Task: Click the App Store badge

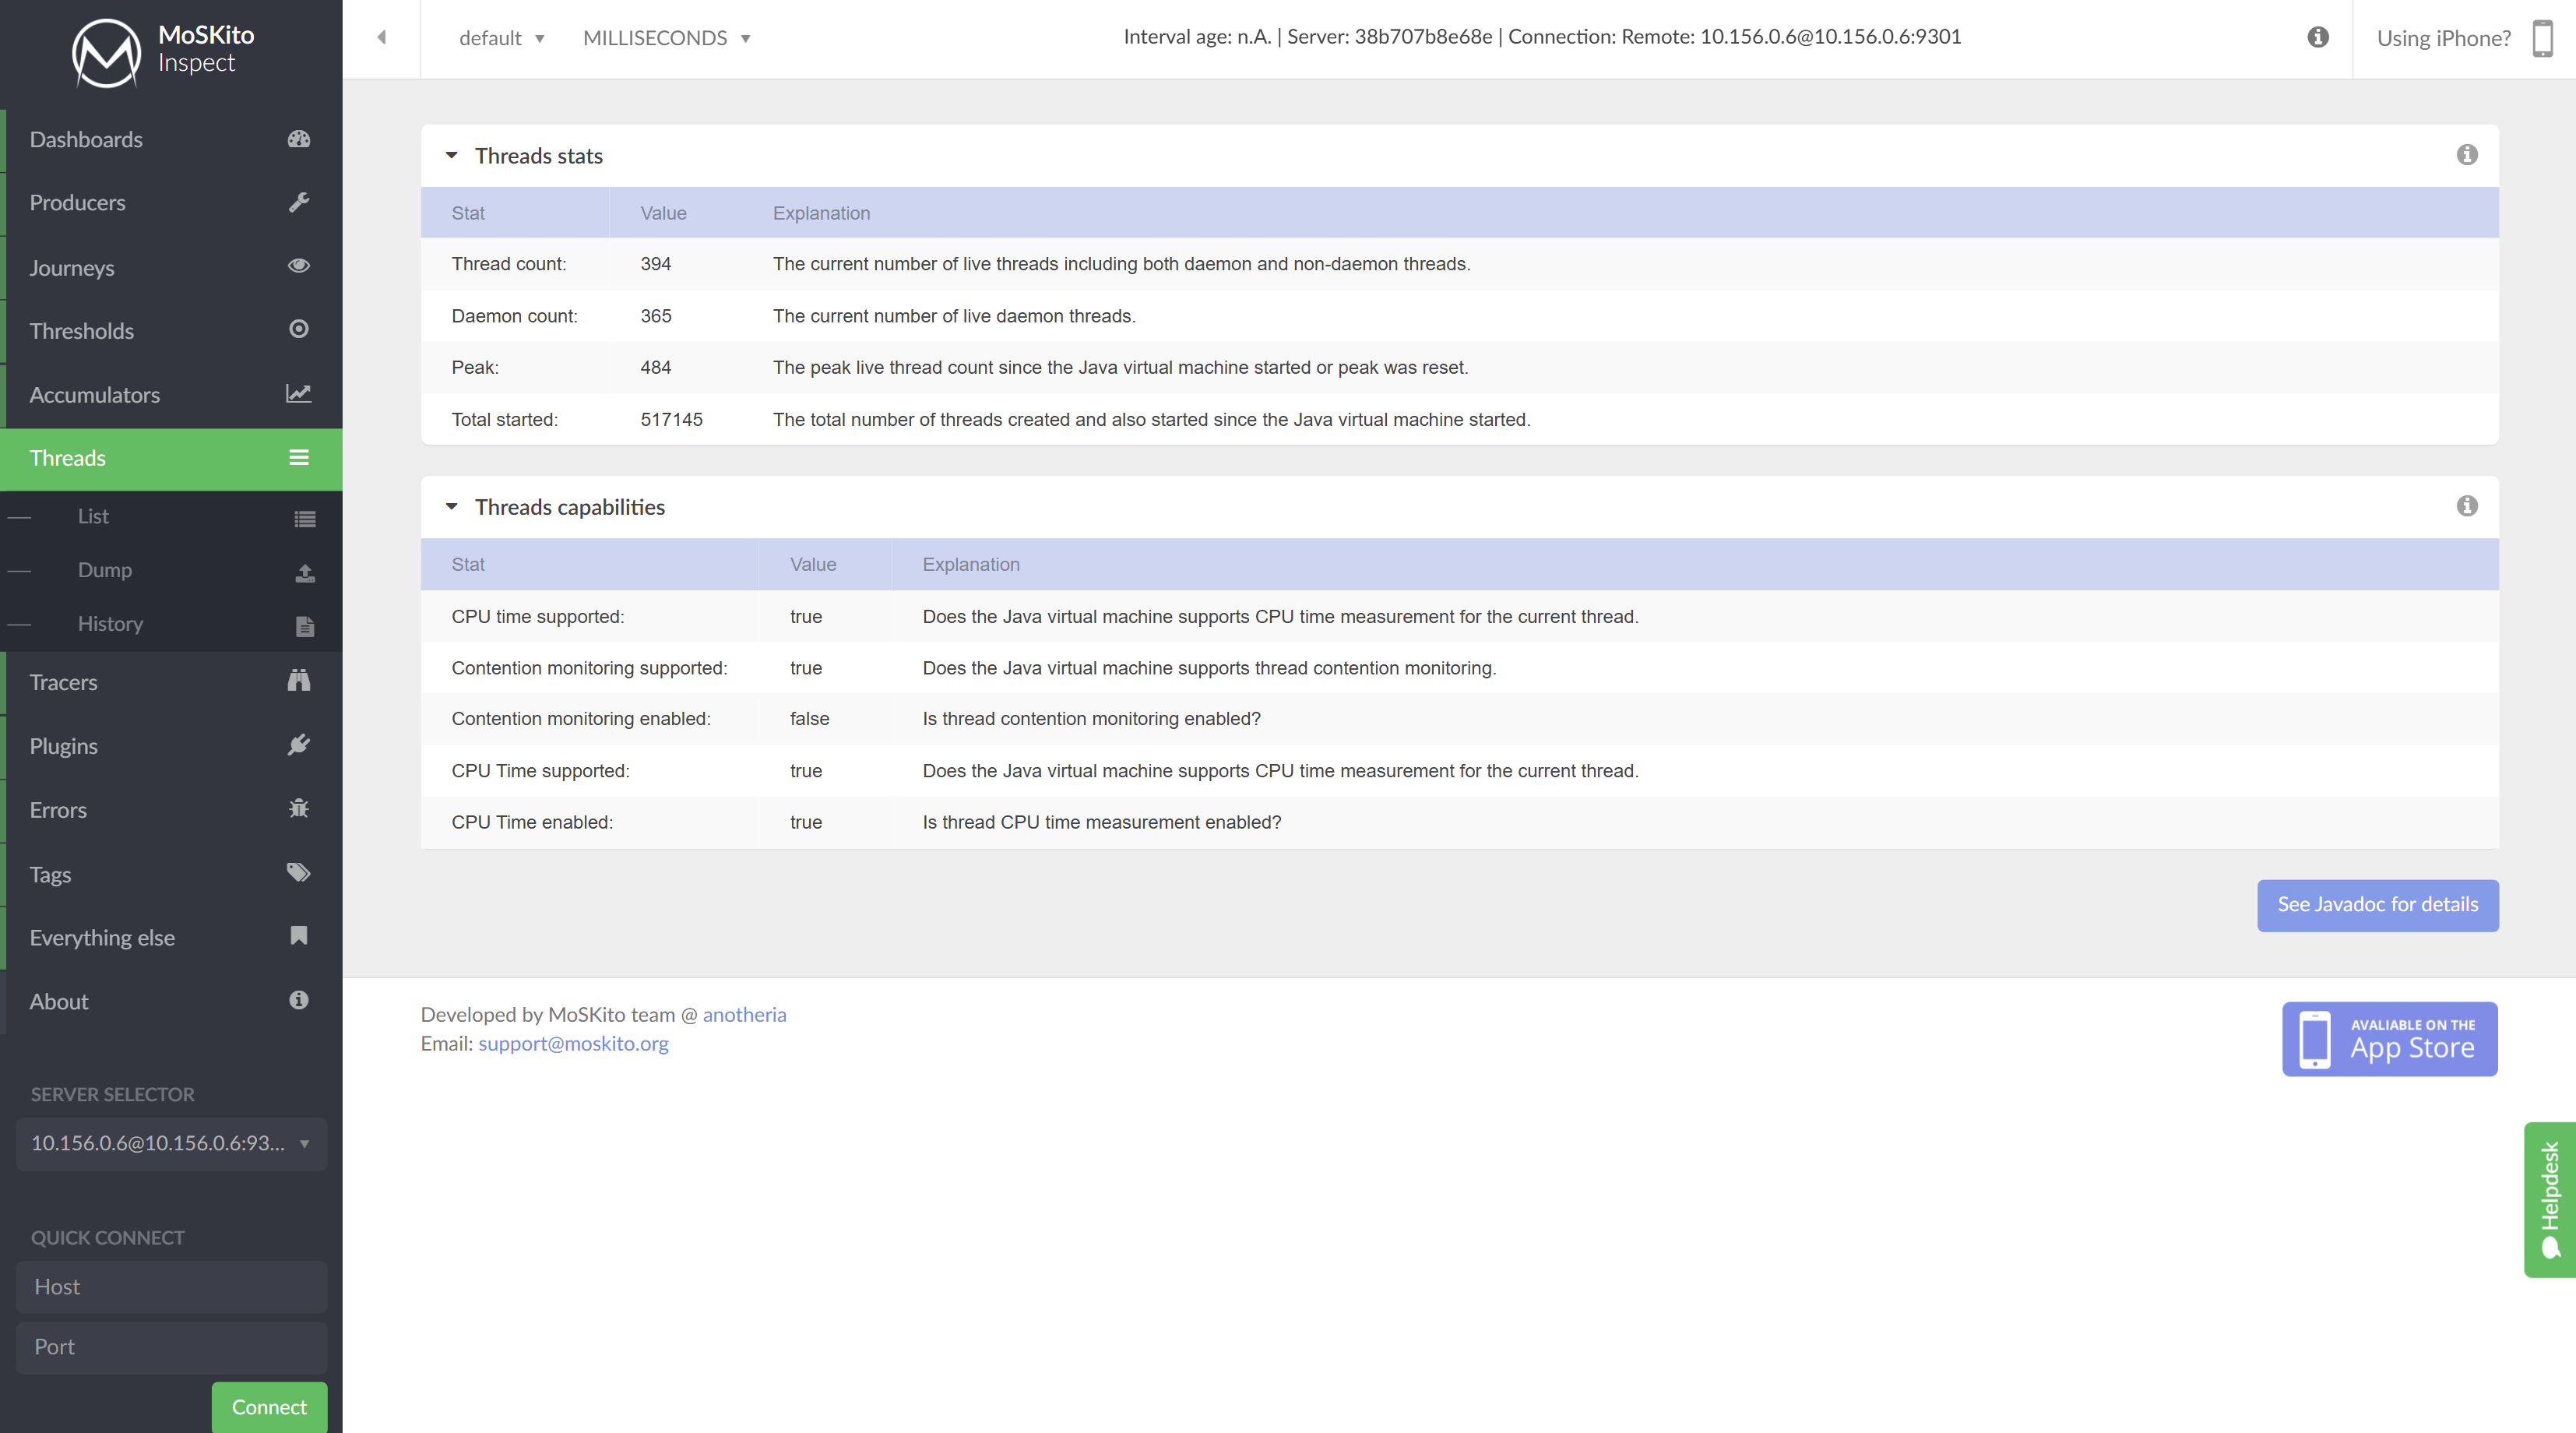Action: 2389,1038
